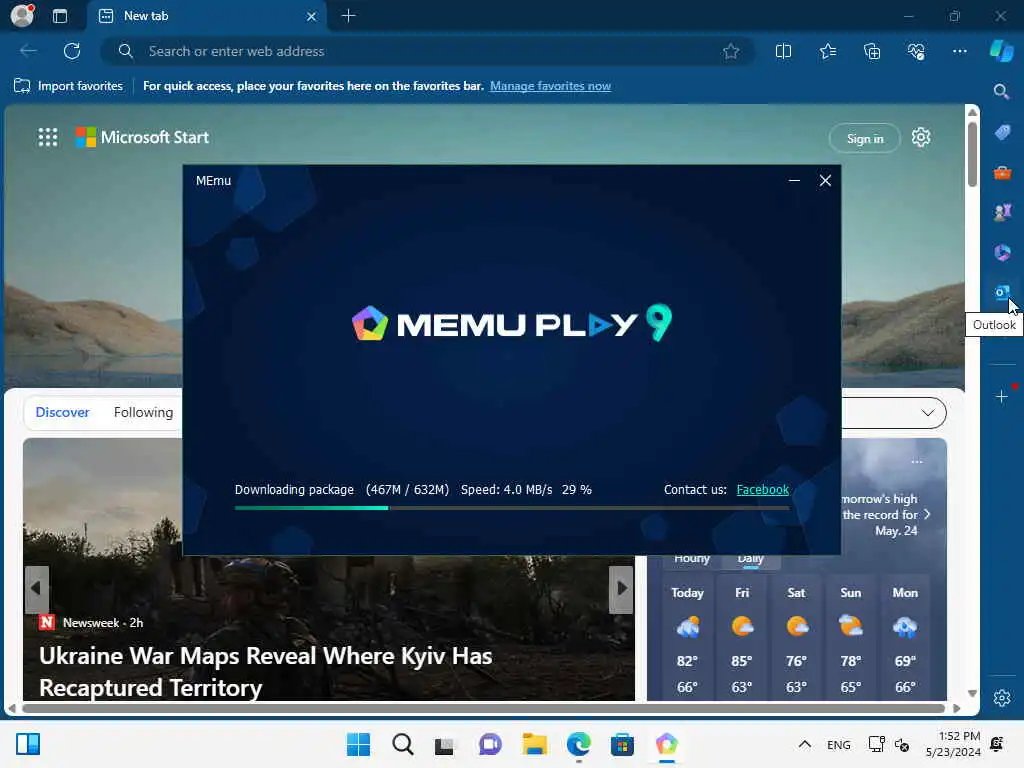Refresh the current page
The image size is (1024, 768).
click(x=72, y=51)
